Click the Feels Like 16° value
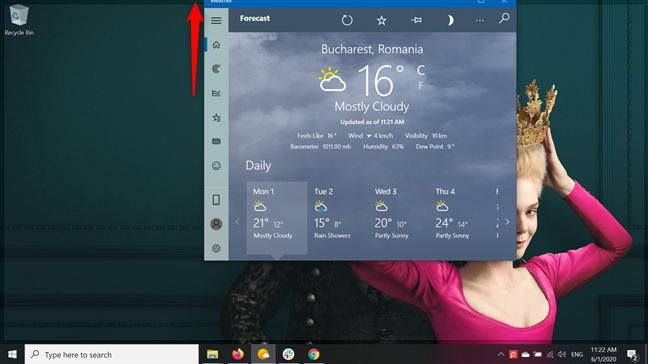648x364 pixels. coord(317,136)
